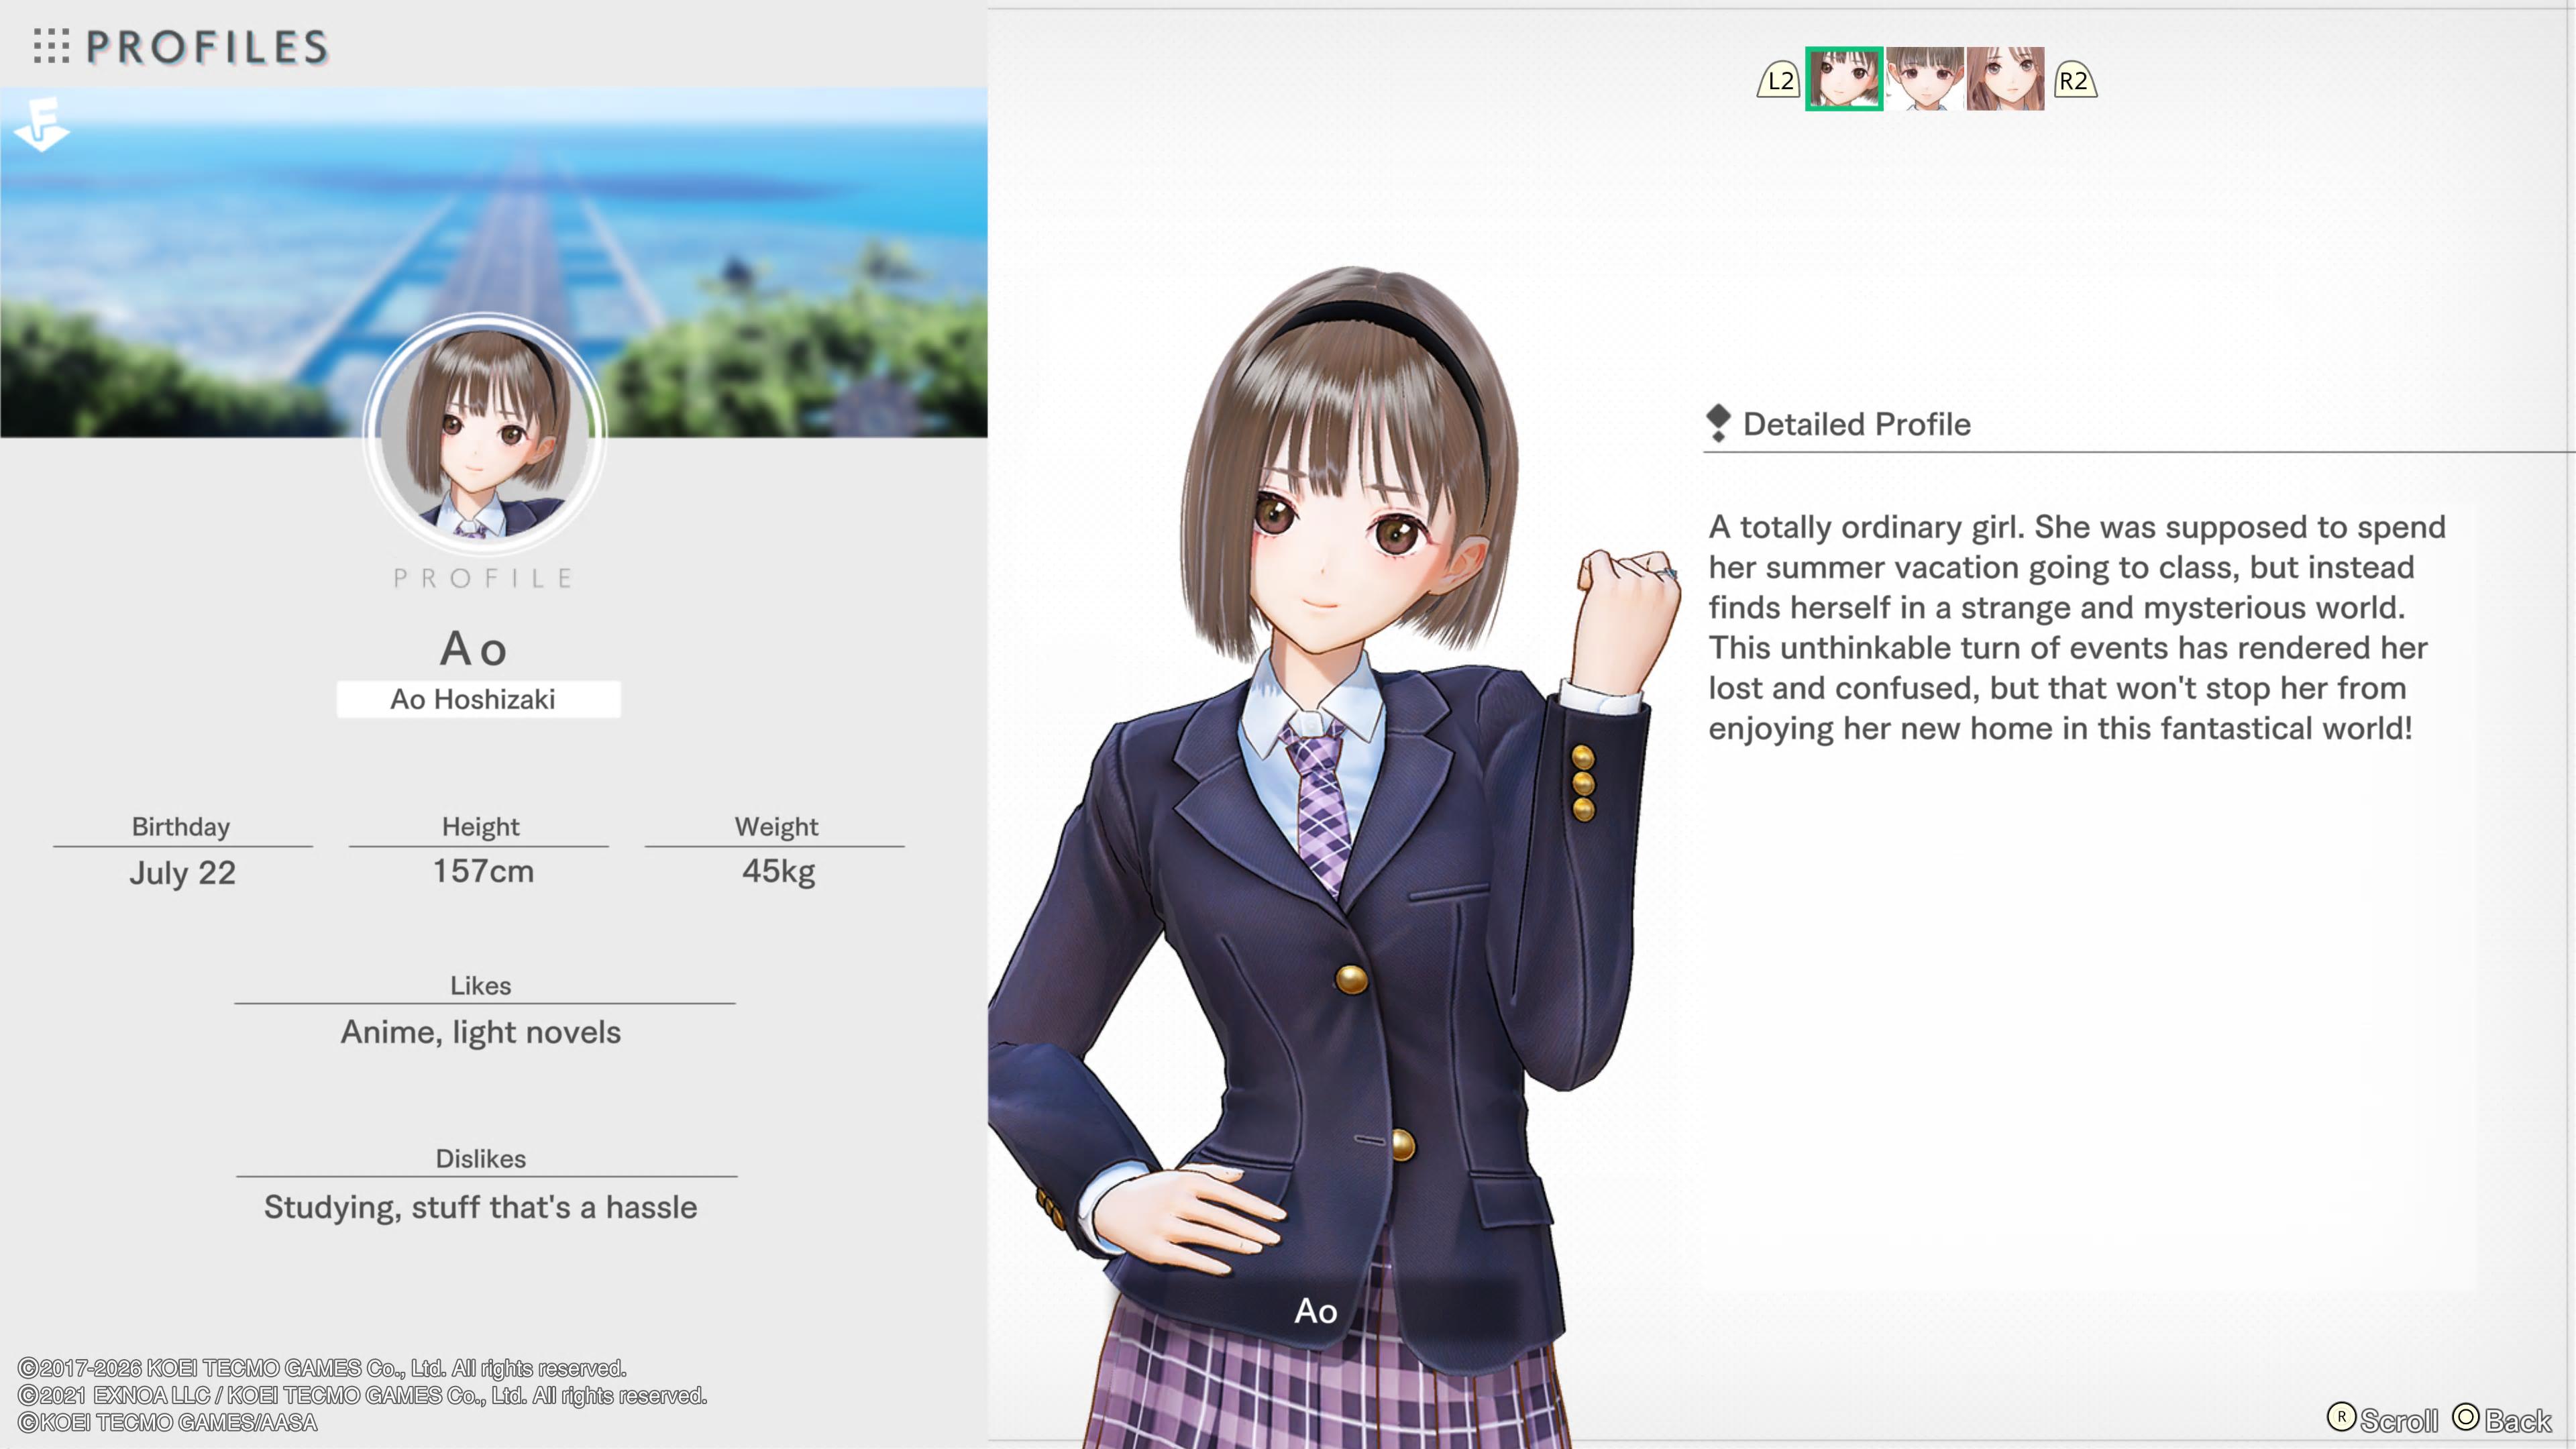This screenshot has width=2576, height=1449.
Task: Click the ©2021 EXNOA LLC copyright line
Action: pyautogui.click(x=362, y=1395)
